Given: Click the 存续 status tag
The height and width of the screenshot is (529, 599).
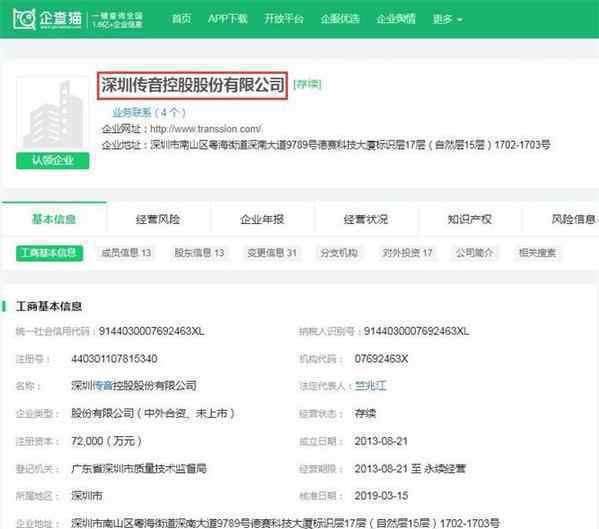Looking at the screenshot, I should click(x=308, y=84).
